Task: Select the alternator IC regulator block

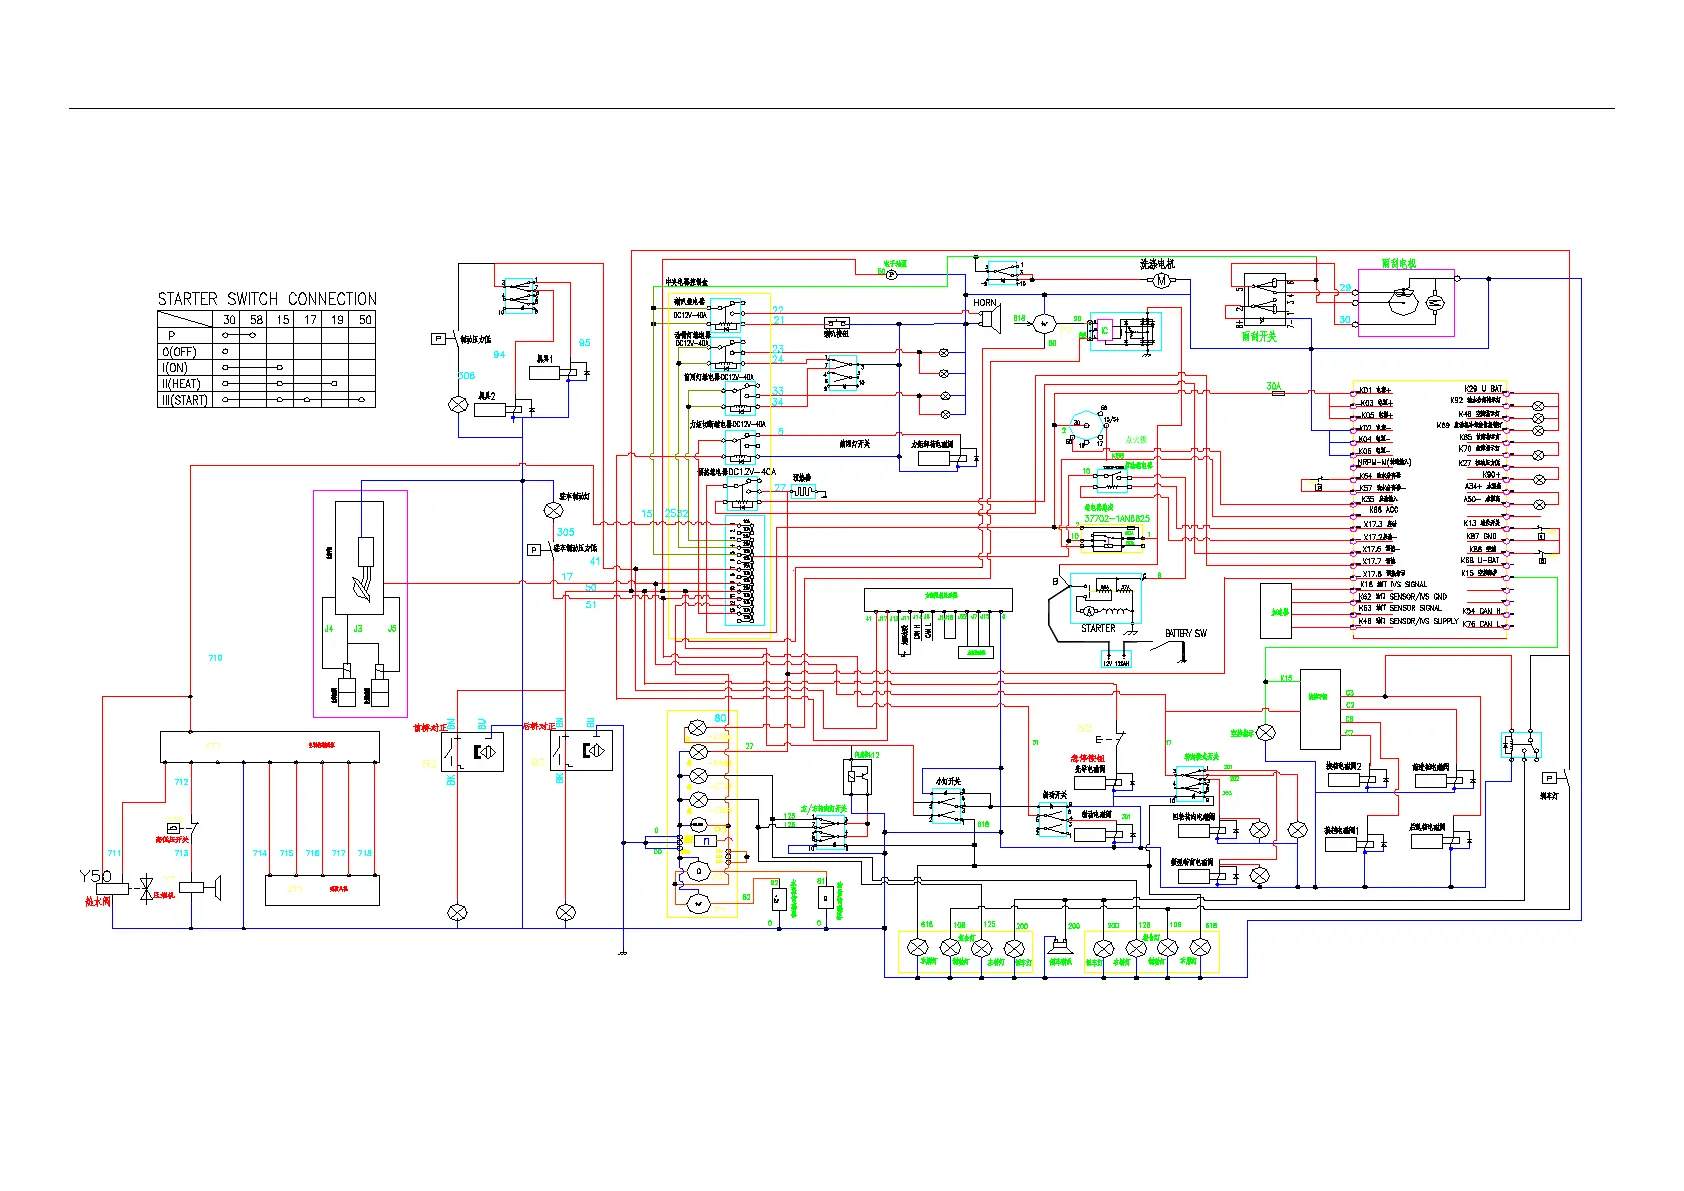Action: point(1105,330)
